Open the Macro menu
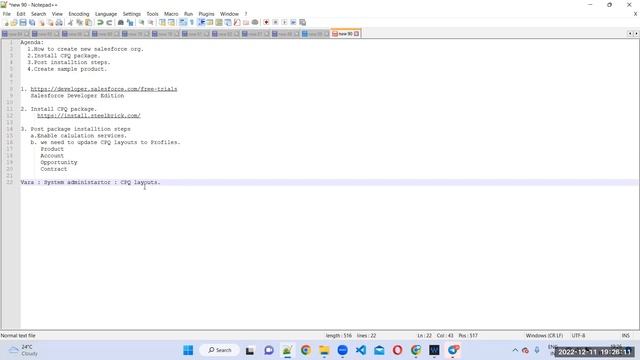 (x=171, y=14)
